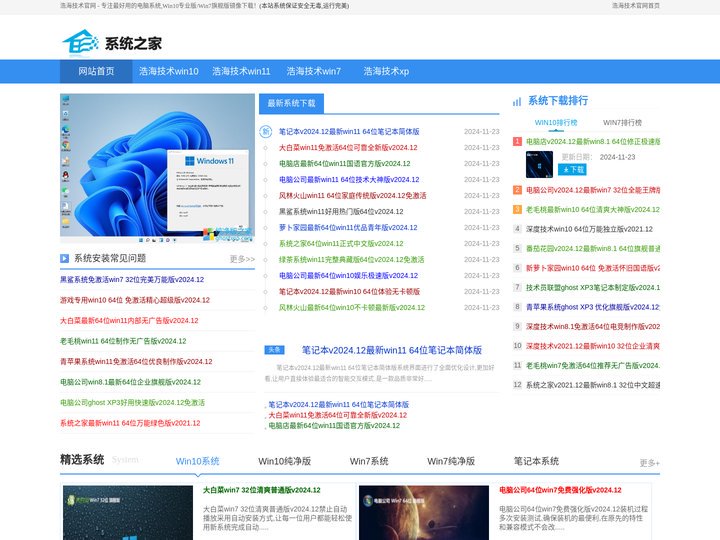Open 电脑公司最新win11 64位技术大神版 link
720x540 pixels.
(x=349, y=180)
